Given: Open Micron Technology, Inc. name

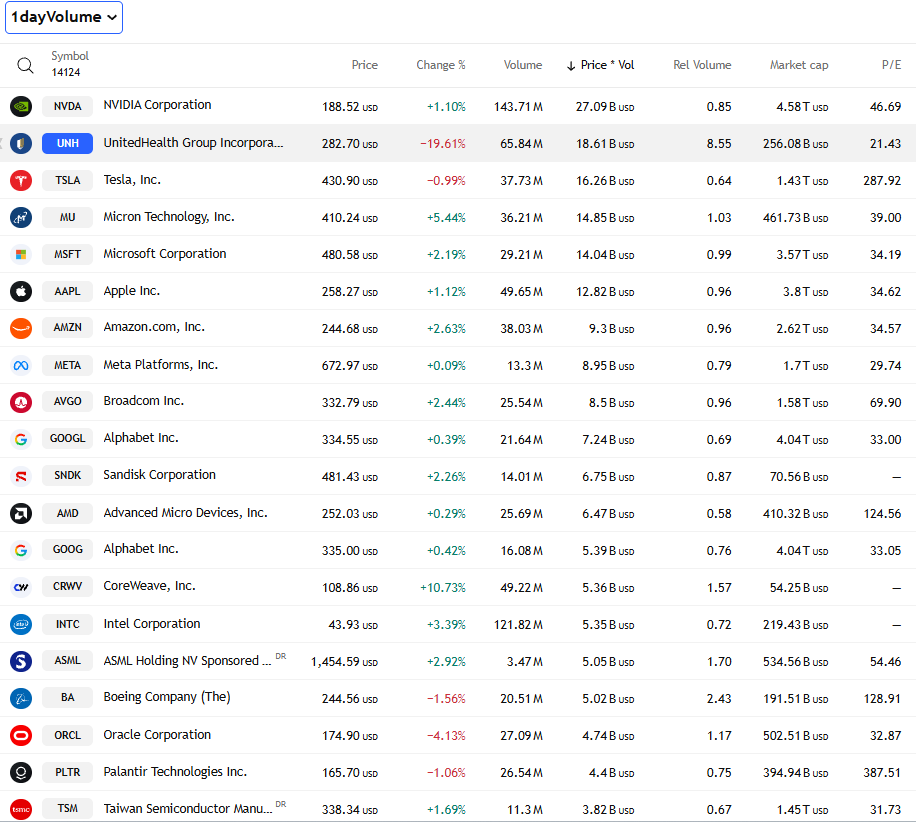Looking at the screenshot, I should pyautogui.click(x=169, y=217).
